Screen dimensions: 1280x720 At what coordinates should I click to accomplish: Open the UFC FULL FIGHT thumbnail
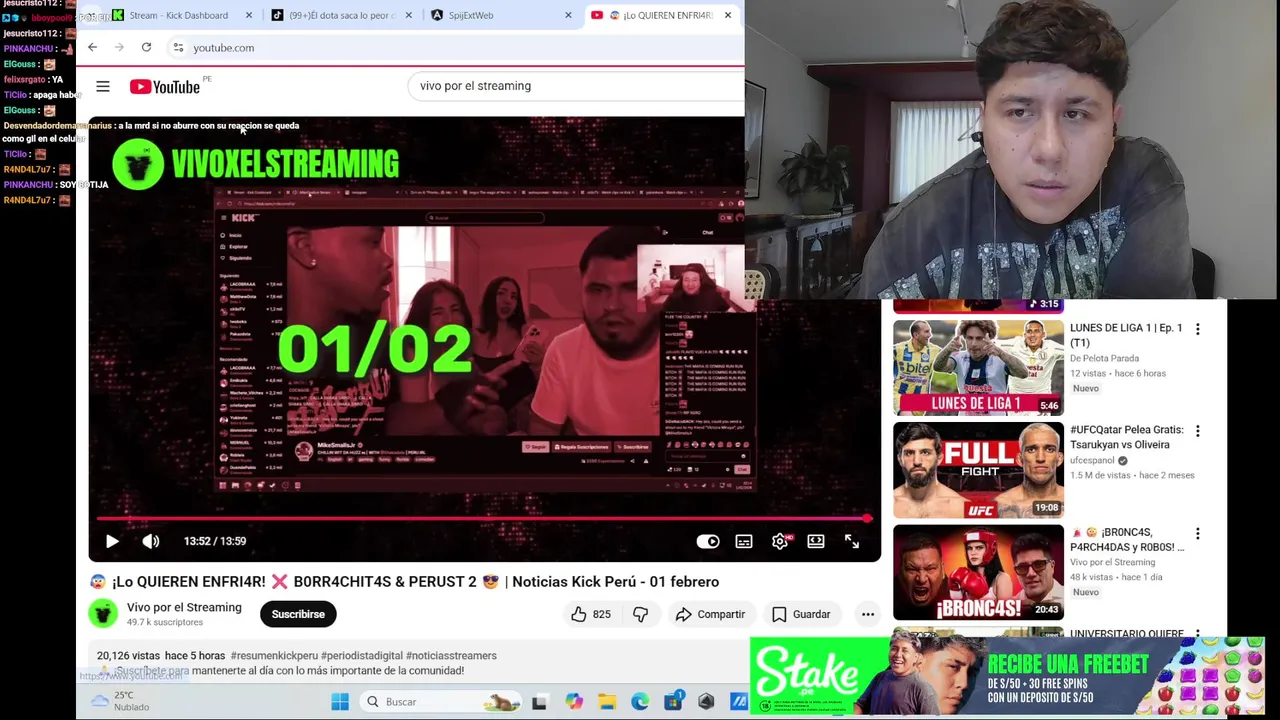(x=978, y=470)
